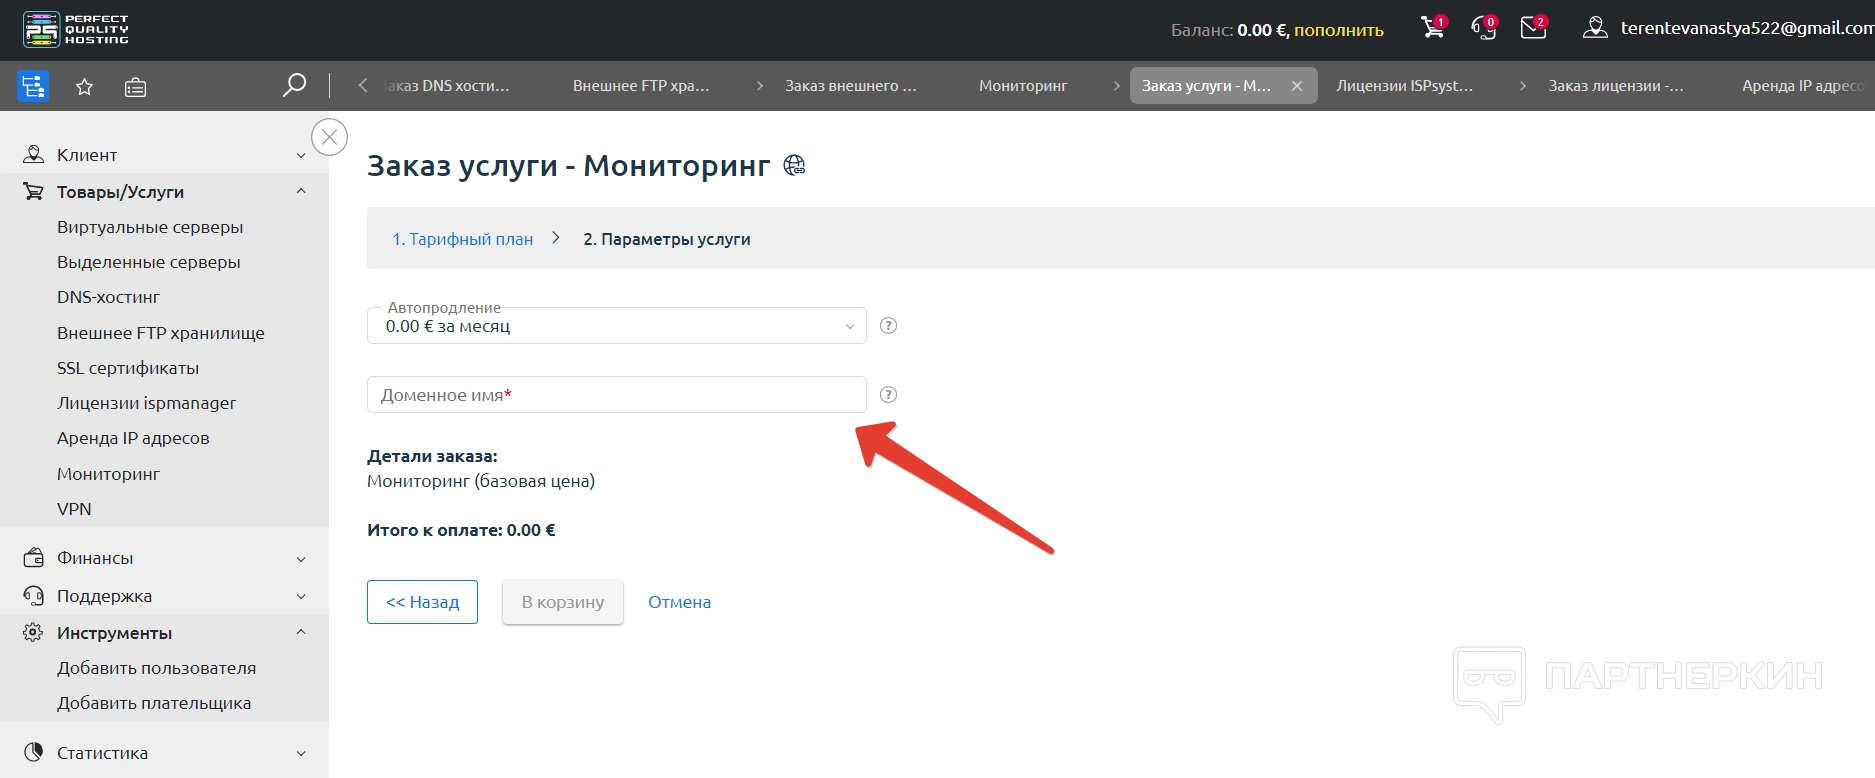Screen dimensions: 1875x778
Task: Expand the Финансы section
Action: pos(301,559)
